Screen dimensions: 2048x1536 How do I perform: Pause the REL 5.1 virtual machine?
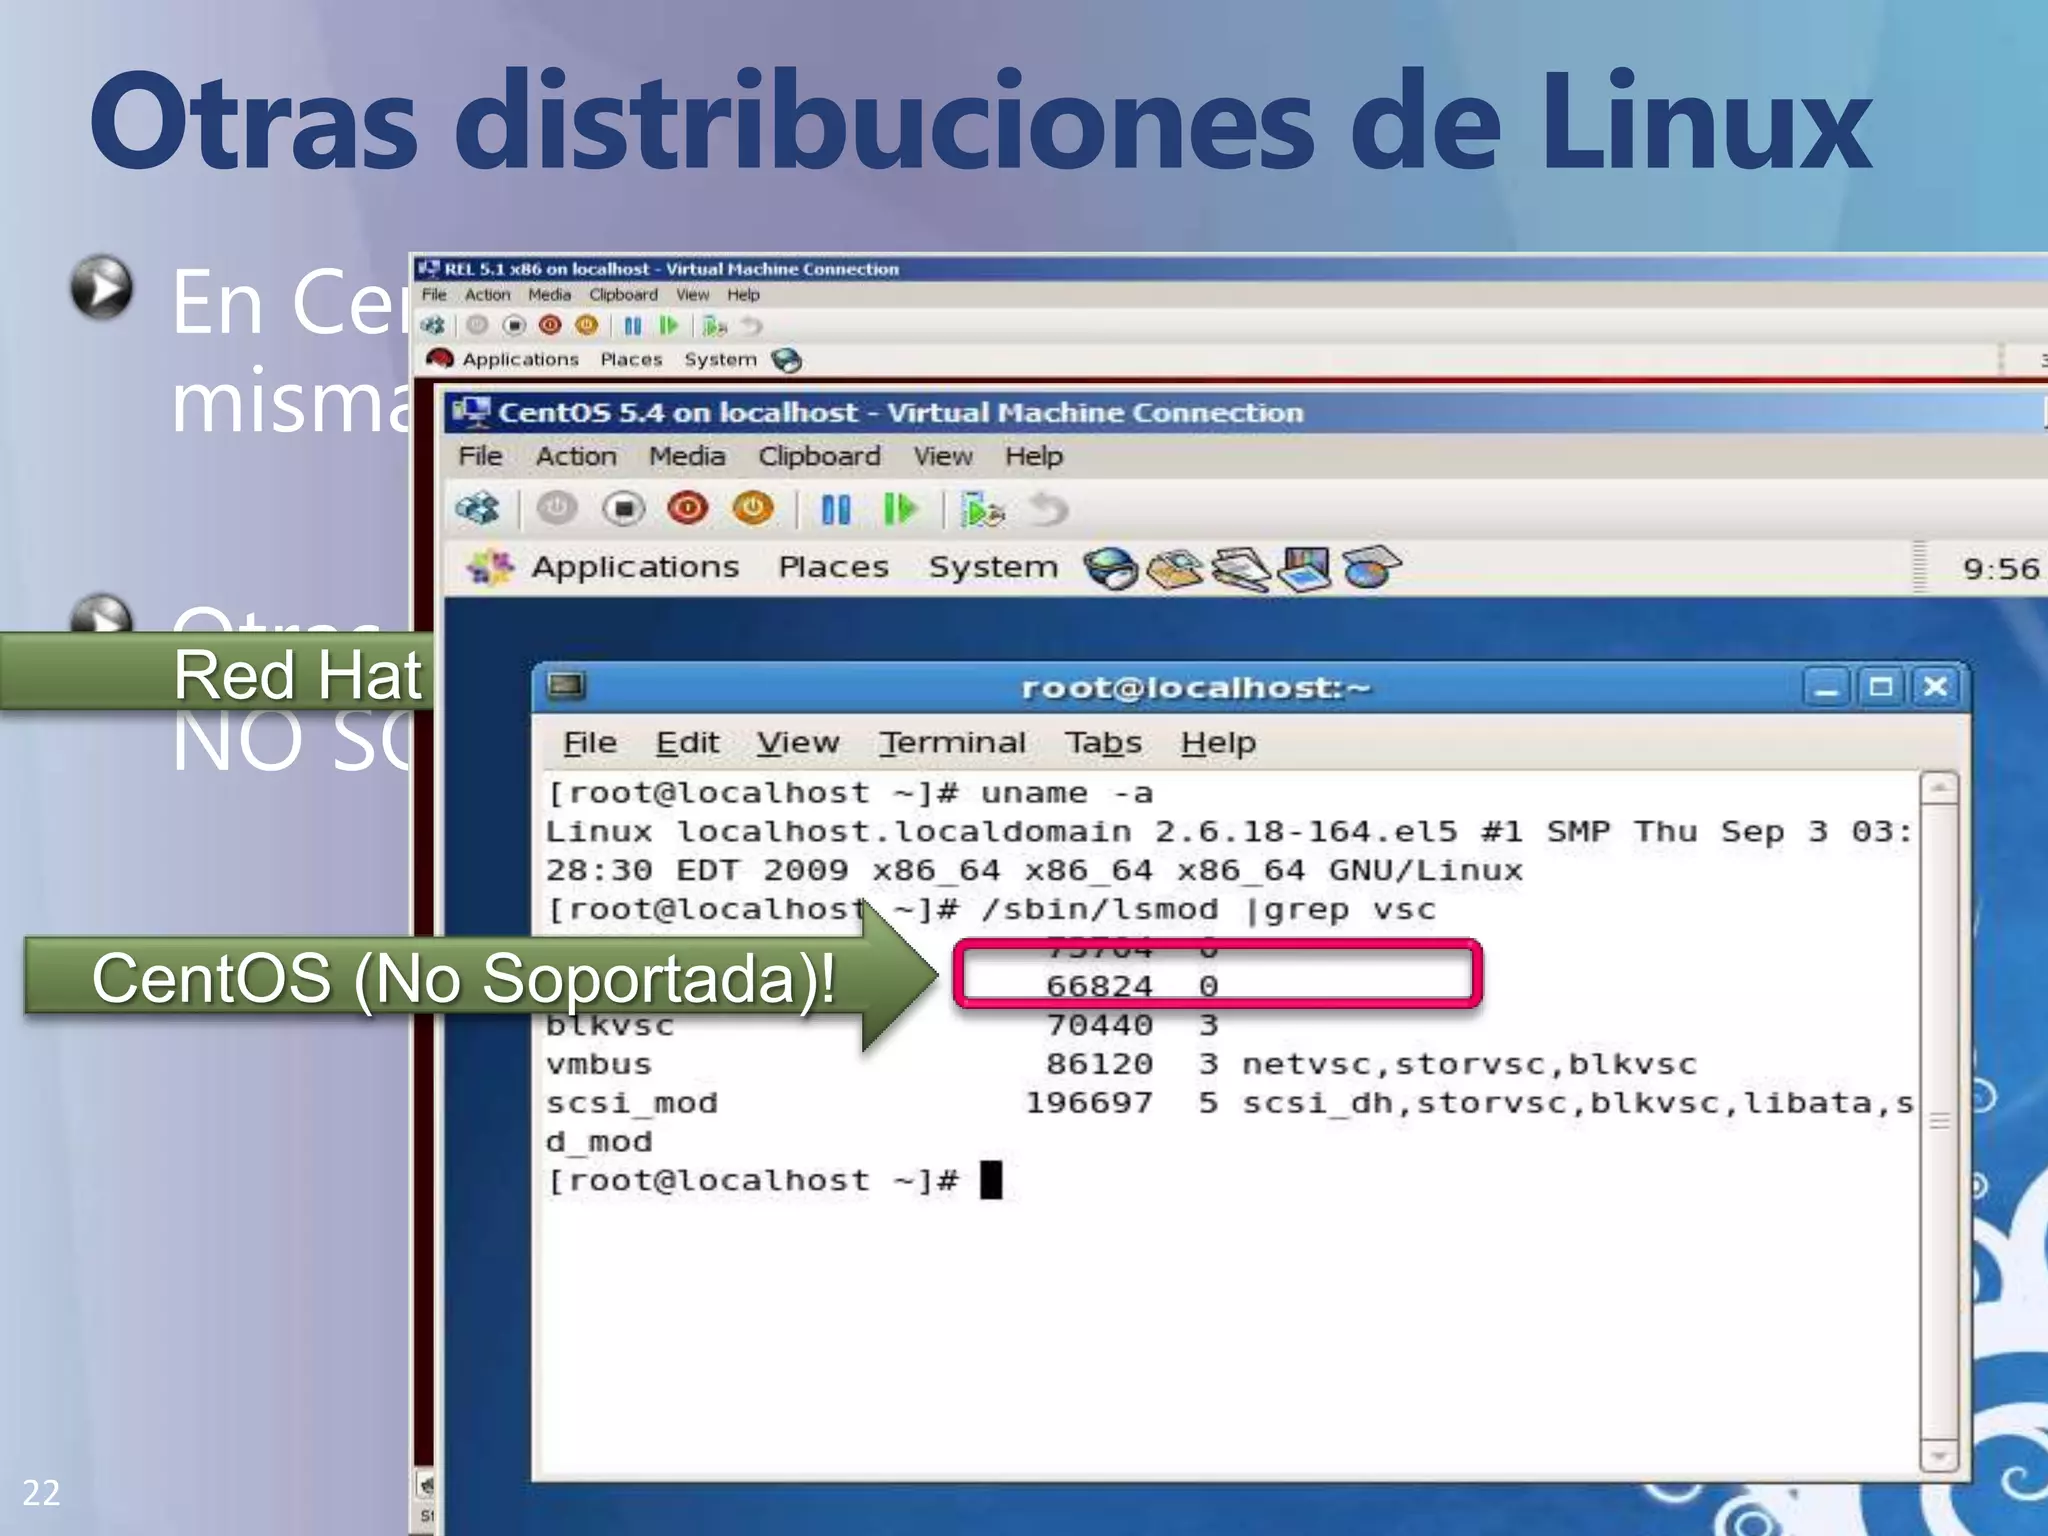[x=633, y=326]
